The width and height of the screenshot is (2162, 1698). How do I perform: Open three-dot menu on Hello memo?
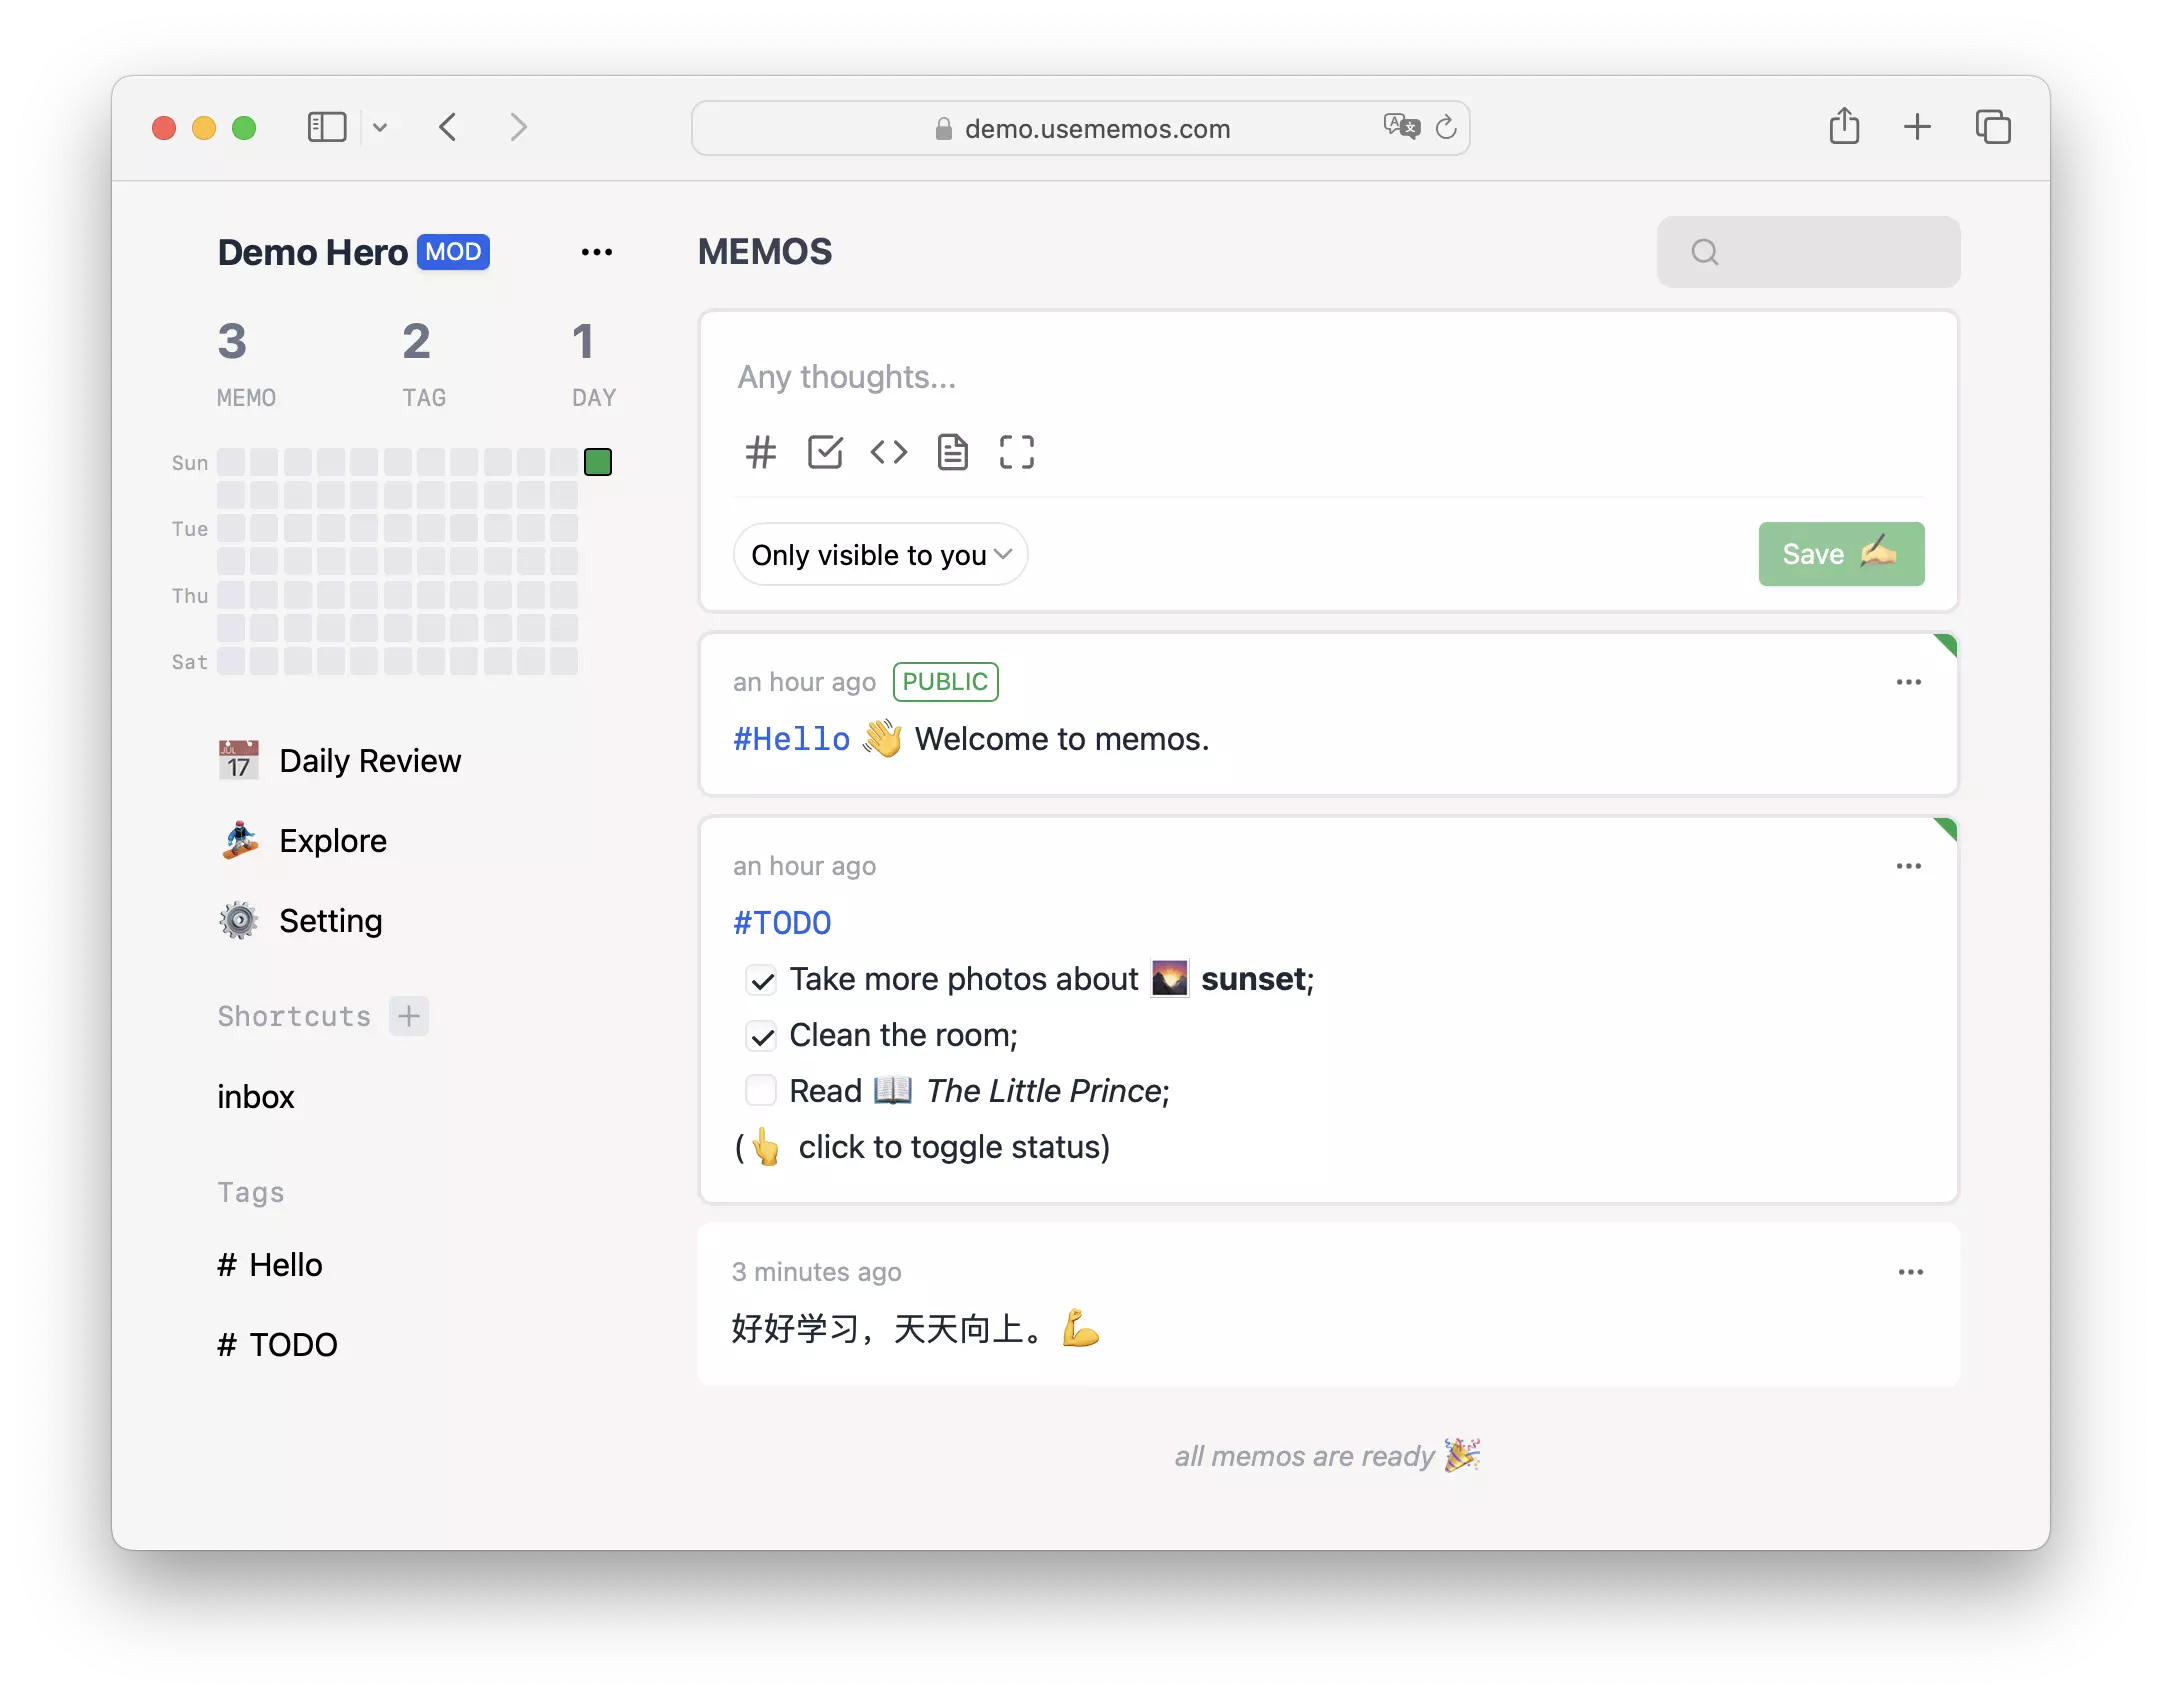(x=1909, y=681)
